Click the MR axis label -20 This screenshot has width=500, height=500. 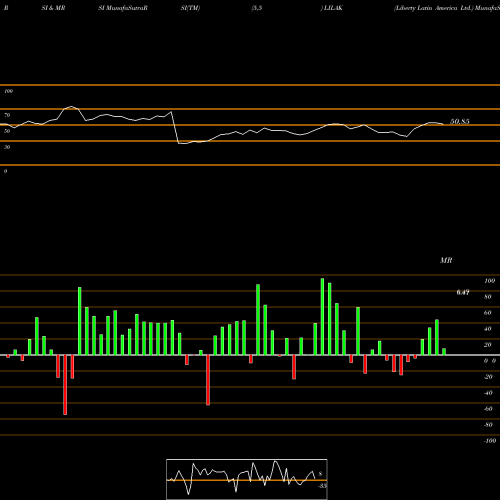[x=488, y=377]
